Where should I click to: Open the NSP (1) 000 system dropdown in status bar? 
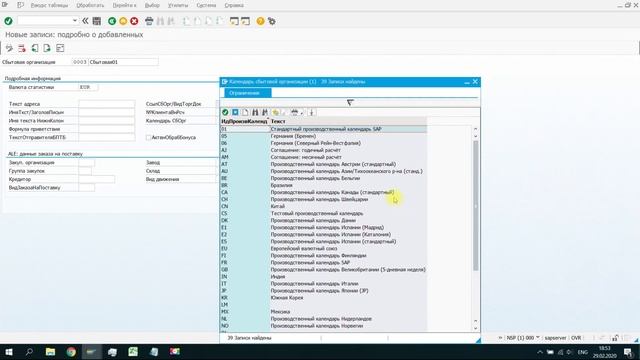tap(538, 338)
